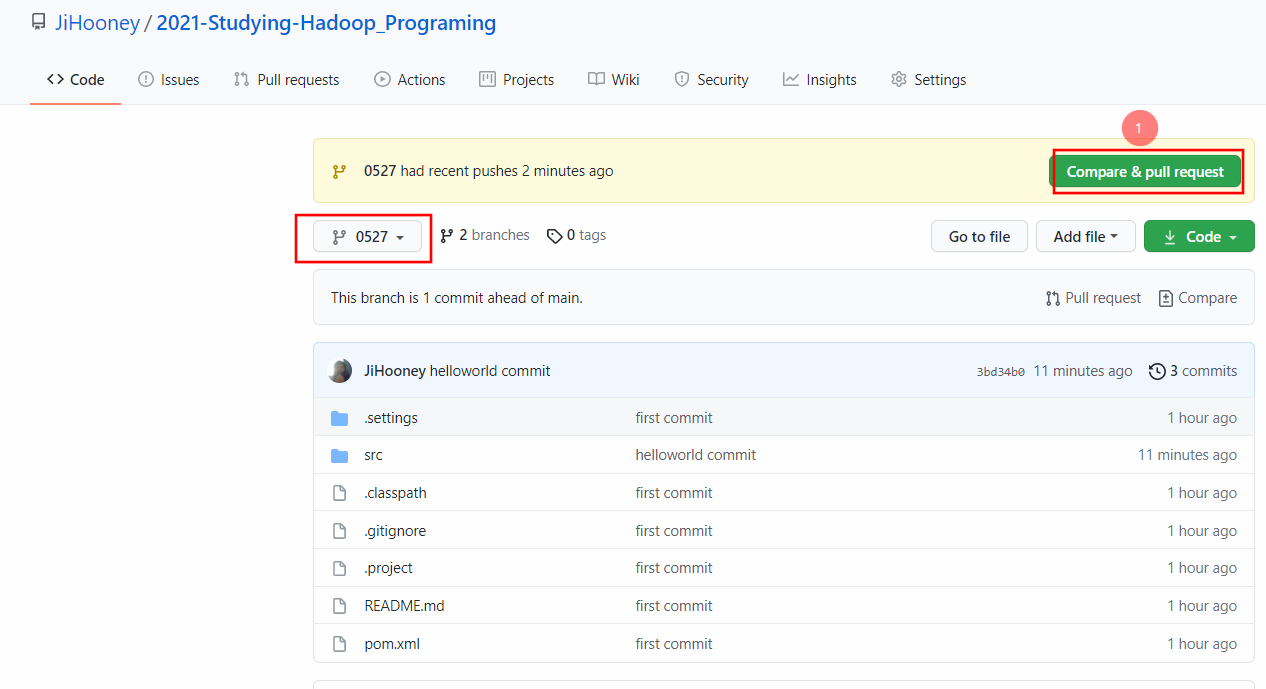View the 3 commits history link
The width and height of the screenshot is (1266, 689).
(x=1193, y=371)
